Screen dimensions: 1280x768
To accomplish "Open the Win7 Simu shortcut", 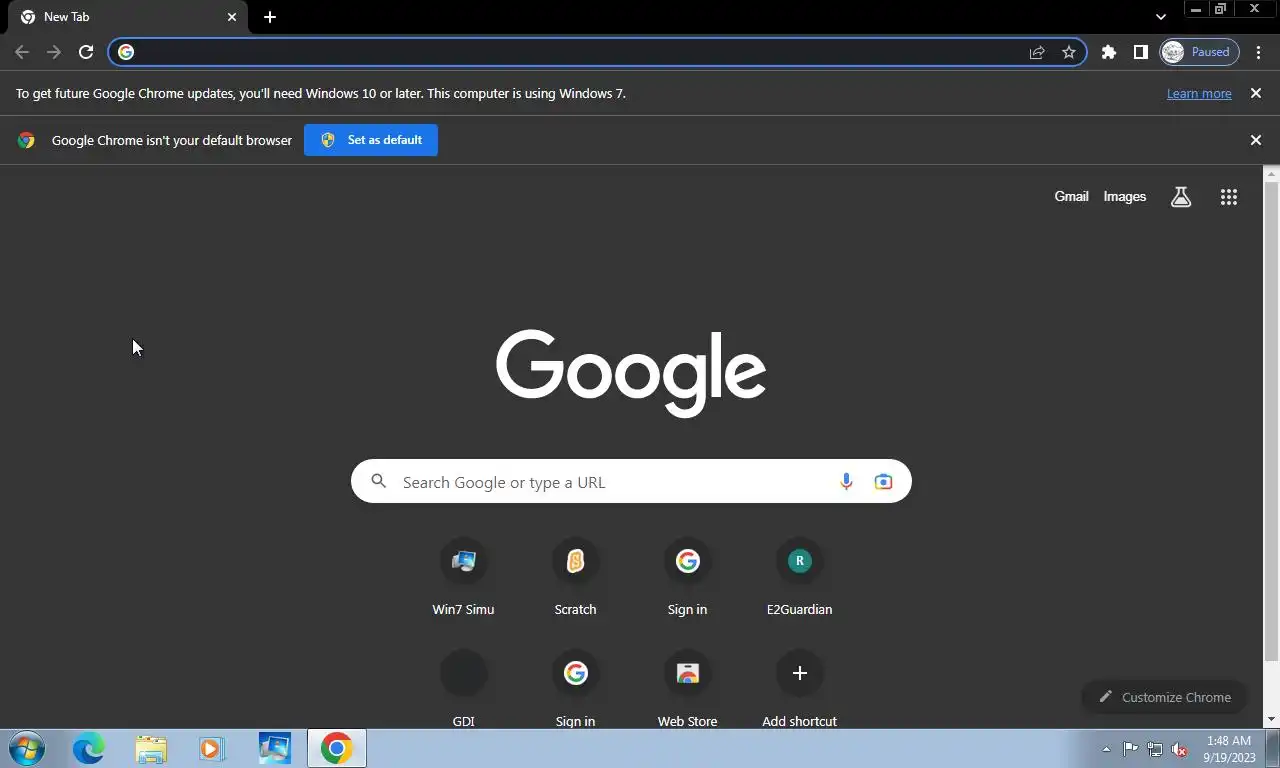I will point(463,577).
